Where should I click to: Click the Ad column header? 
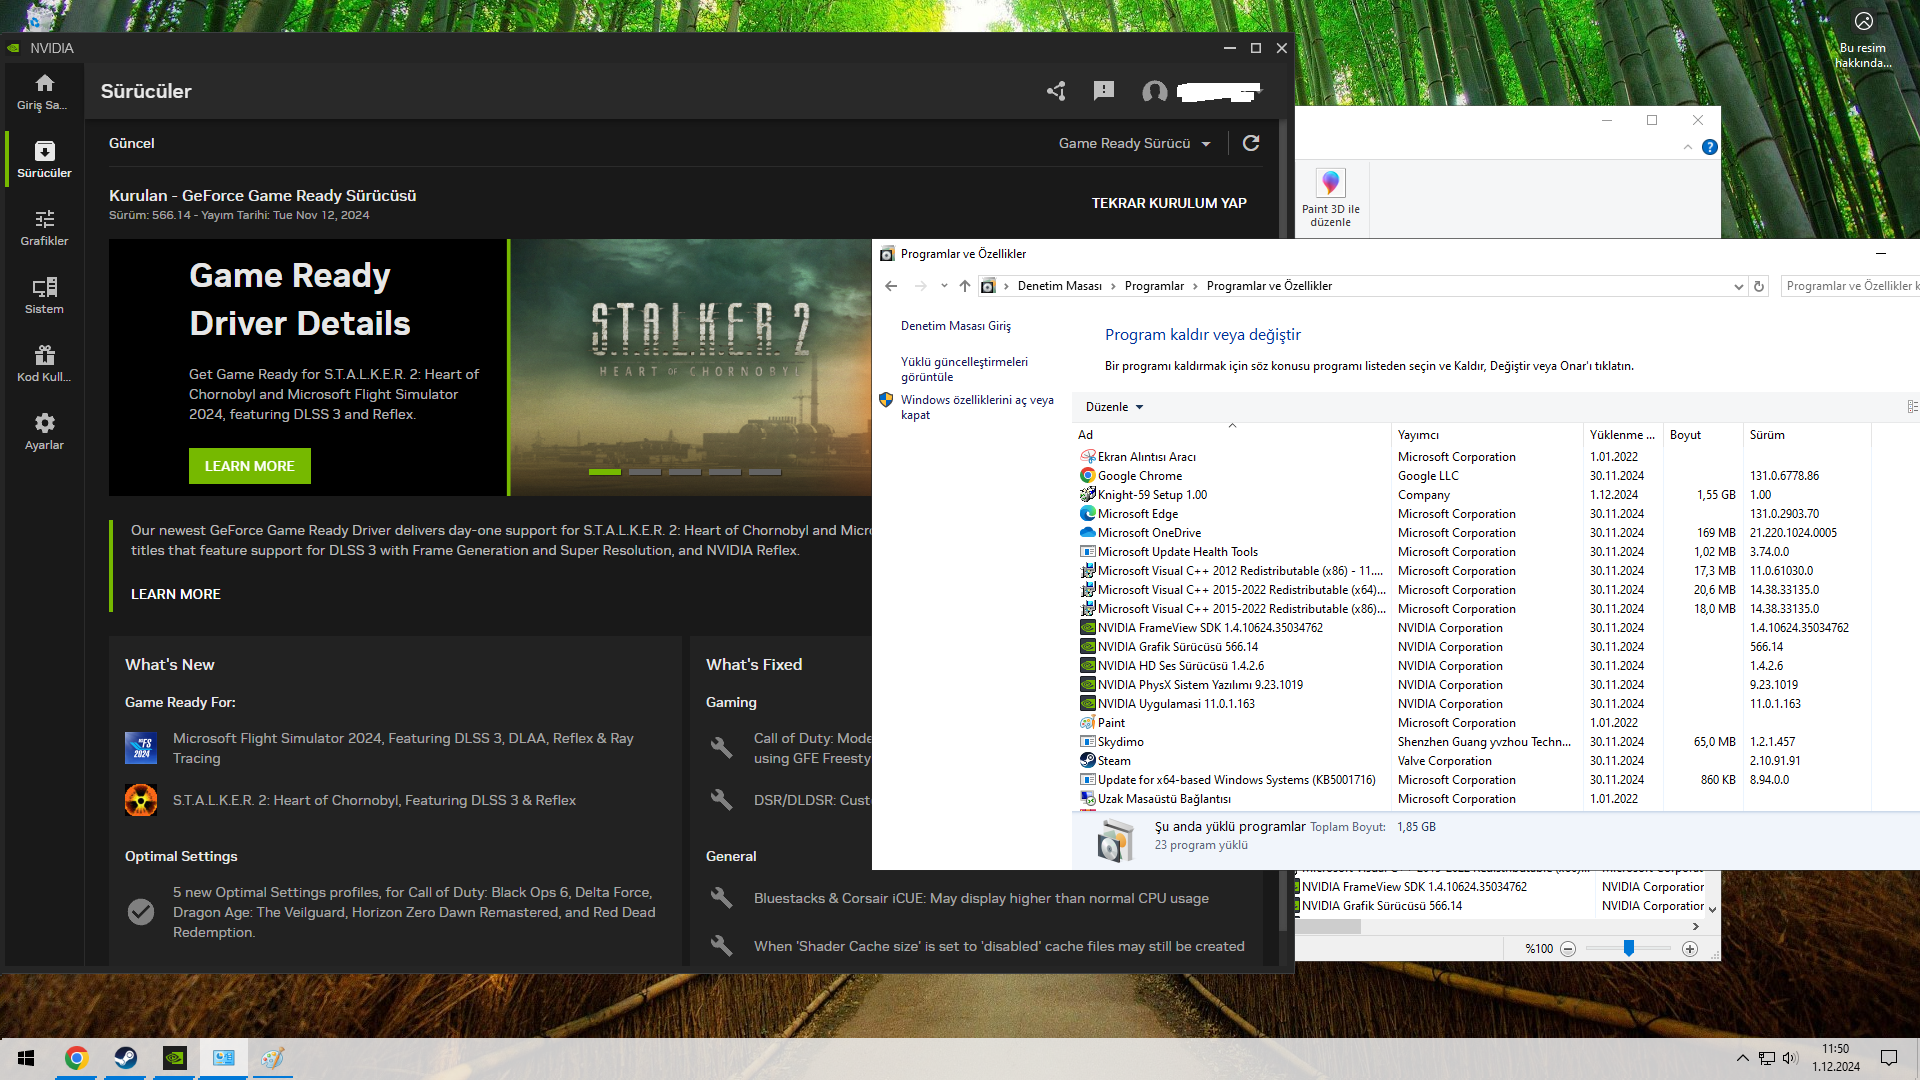click(x=1086, y=435)
